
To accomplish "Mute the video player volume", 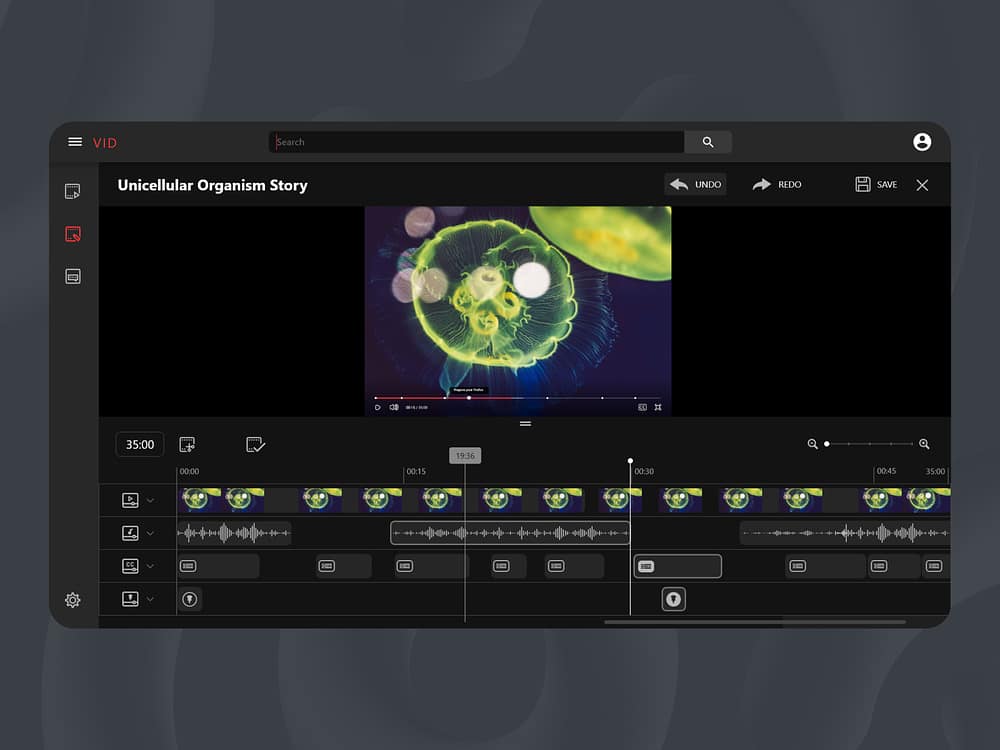I will coord(393,407).
